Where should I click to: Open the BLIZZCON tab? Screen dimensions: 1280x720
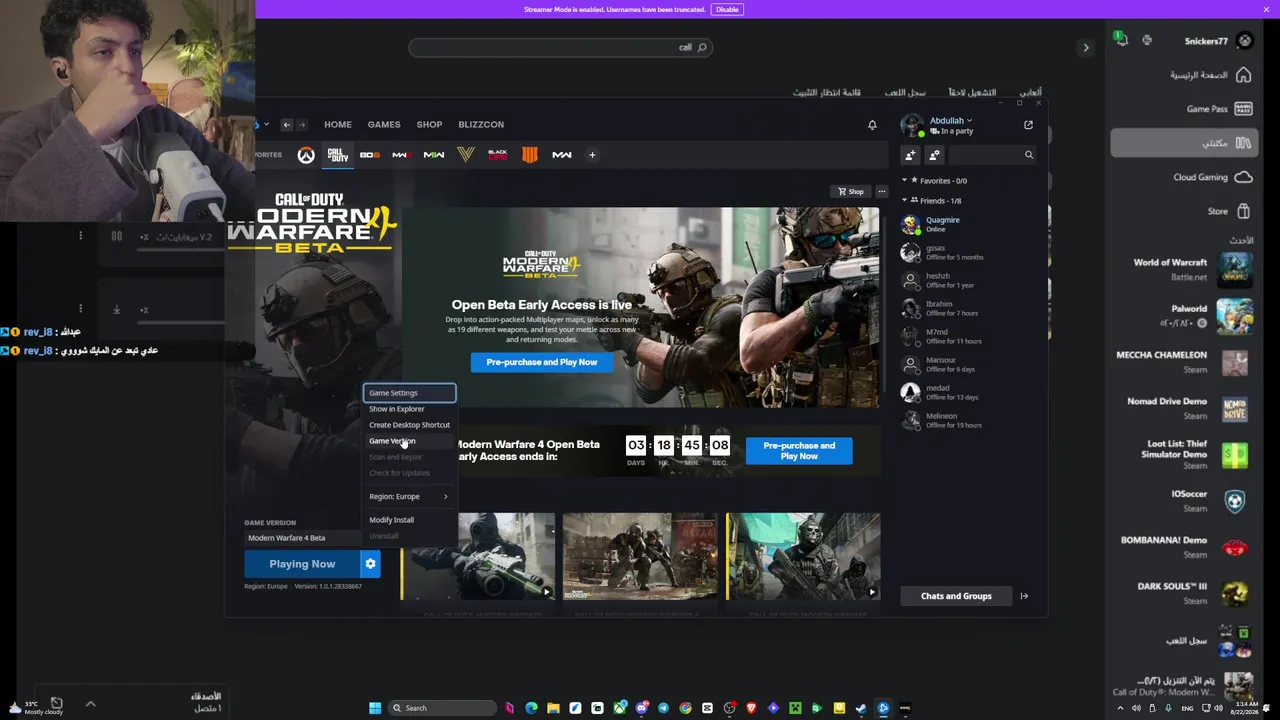[x=481, y=125]
